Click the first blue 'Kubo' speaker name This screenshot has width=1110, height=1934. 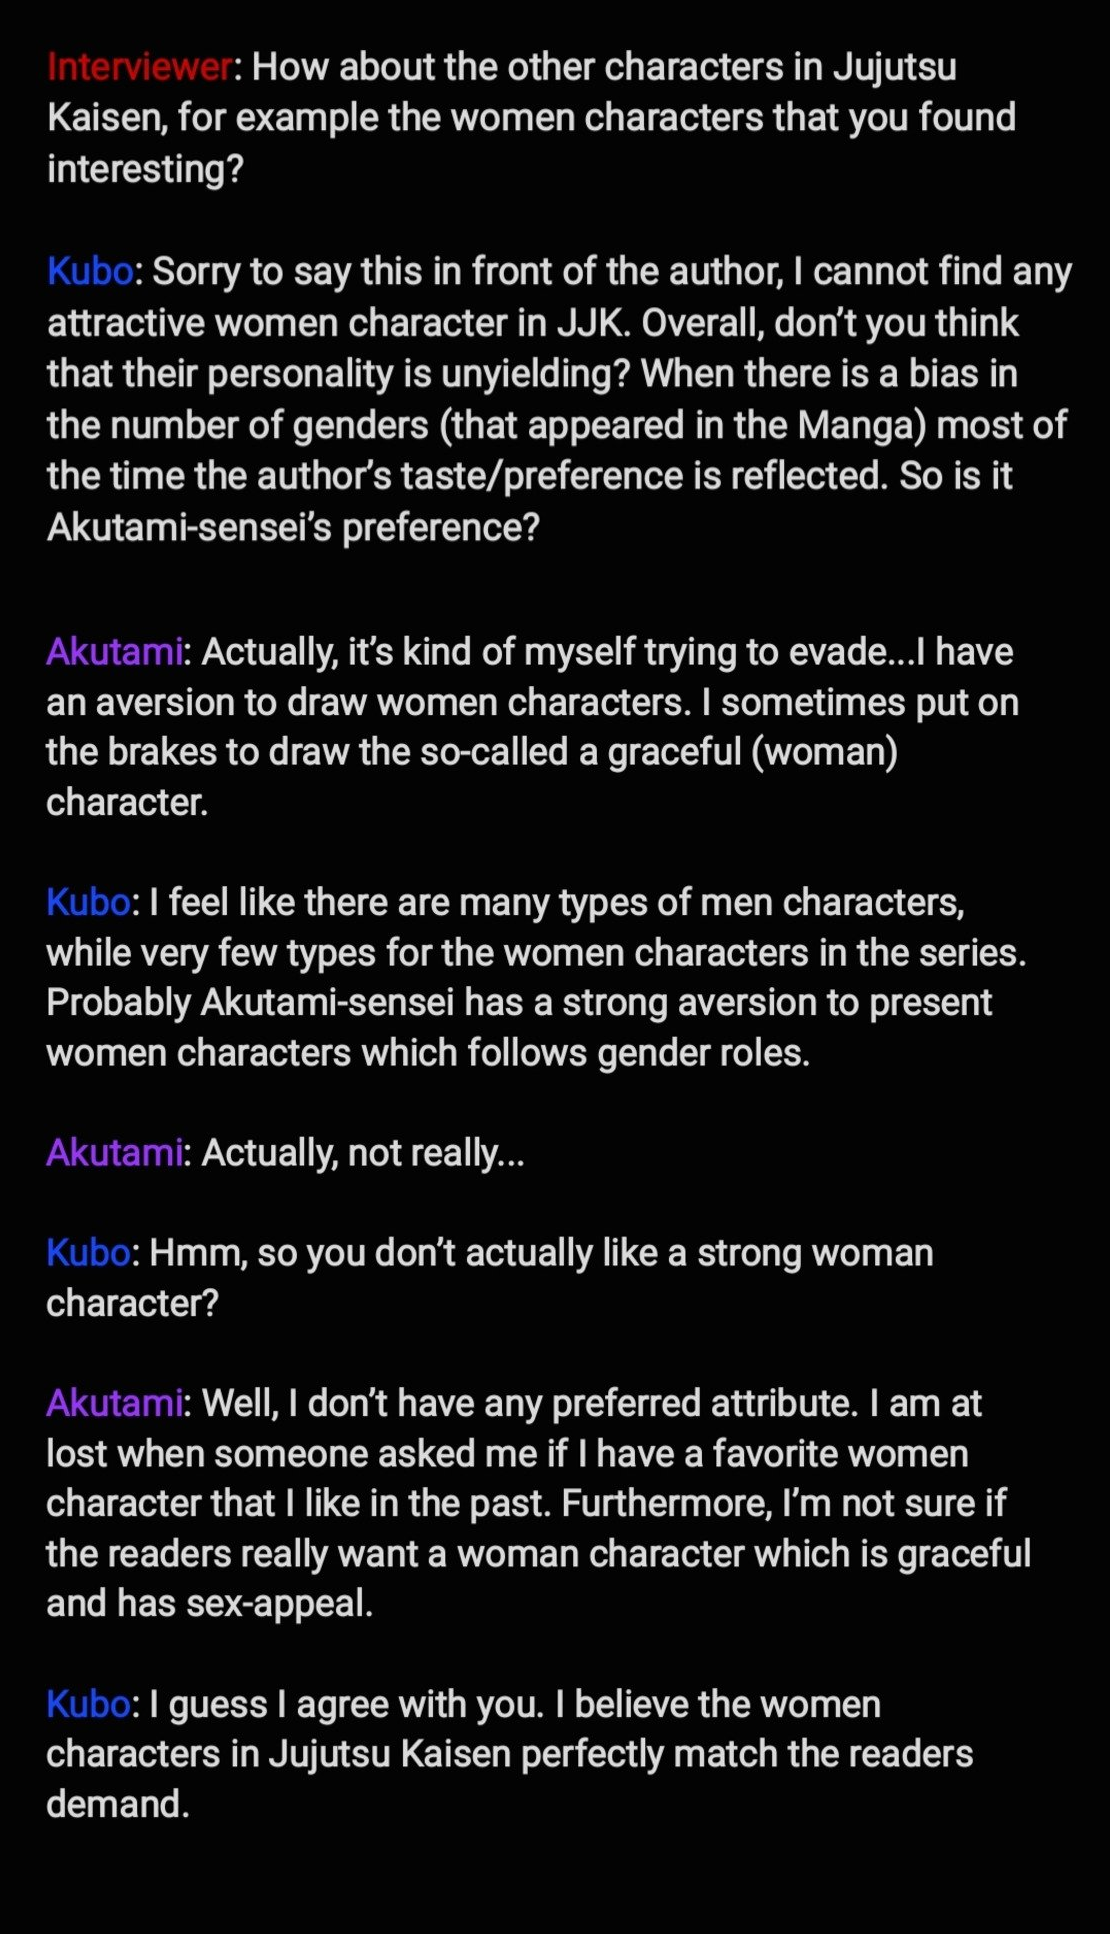click(90, 271)
